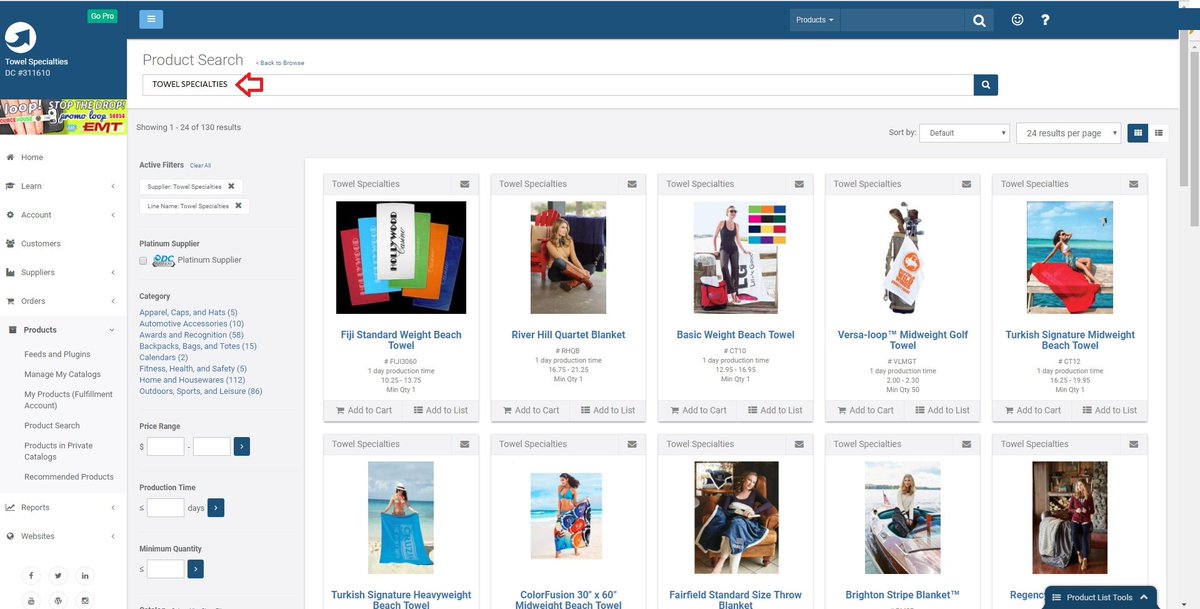Switch to grid view layout
This screenshot has width=1200, height=609.
coord(1137,132)
